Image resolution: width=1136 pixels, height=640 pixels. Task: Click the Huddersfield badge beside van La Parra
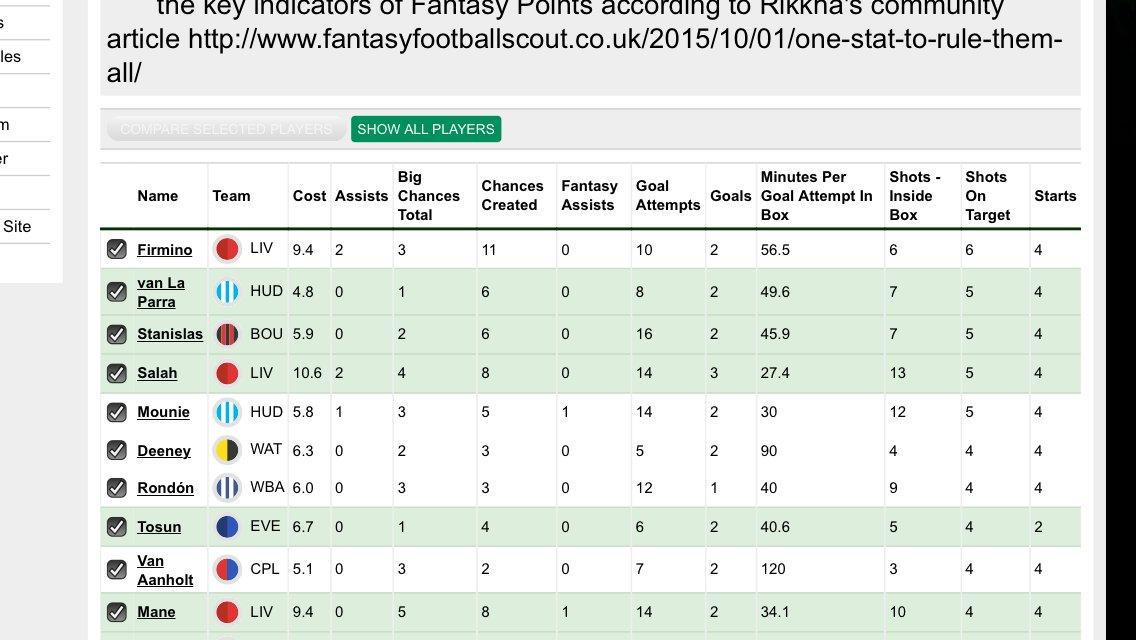tap(227, 291)
